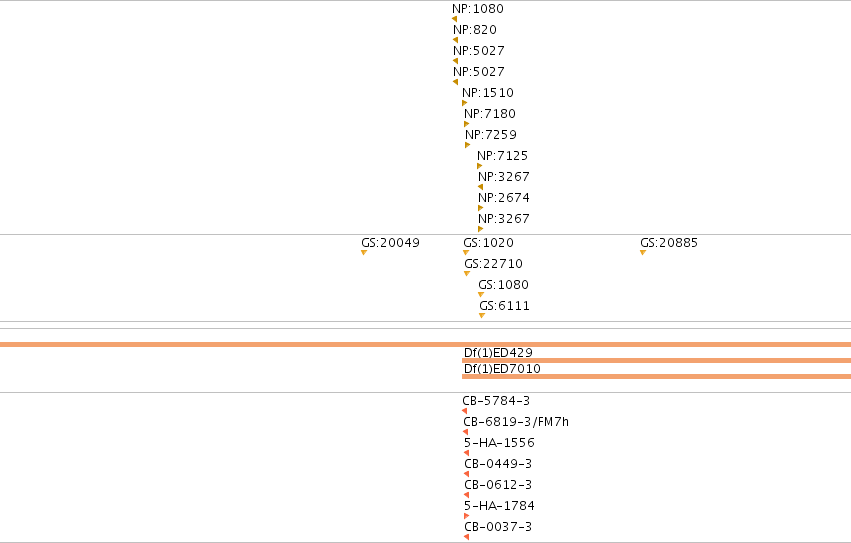
Task: Select the 5-HA-1556 insertion label
Action: click(499, 443)
